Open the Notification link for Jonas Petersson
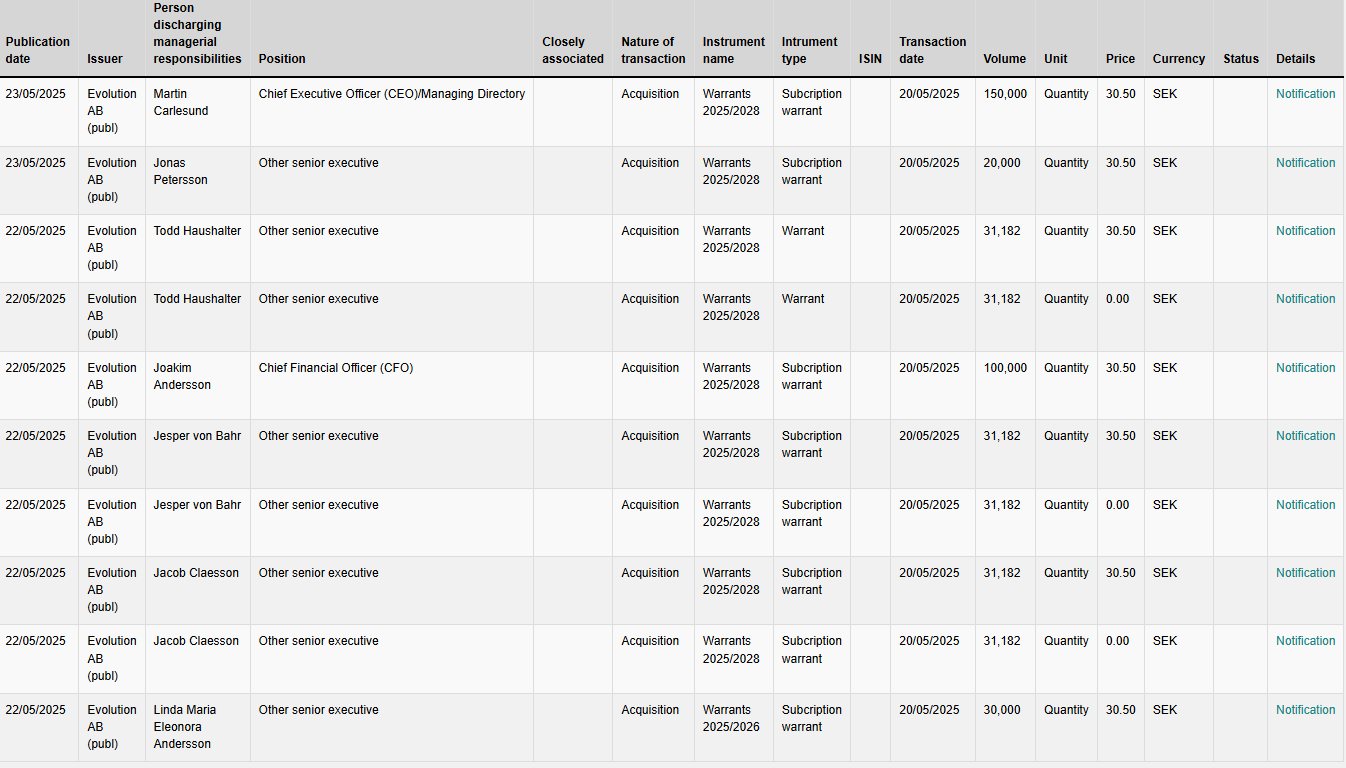Viewport: 1346px width, 768px height. click(x=1305, y=163)
